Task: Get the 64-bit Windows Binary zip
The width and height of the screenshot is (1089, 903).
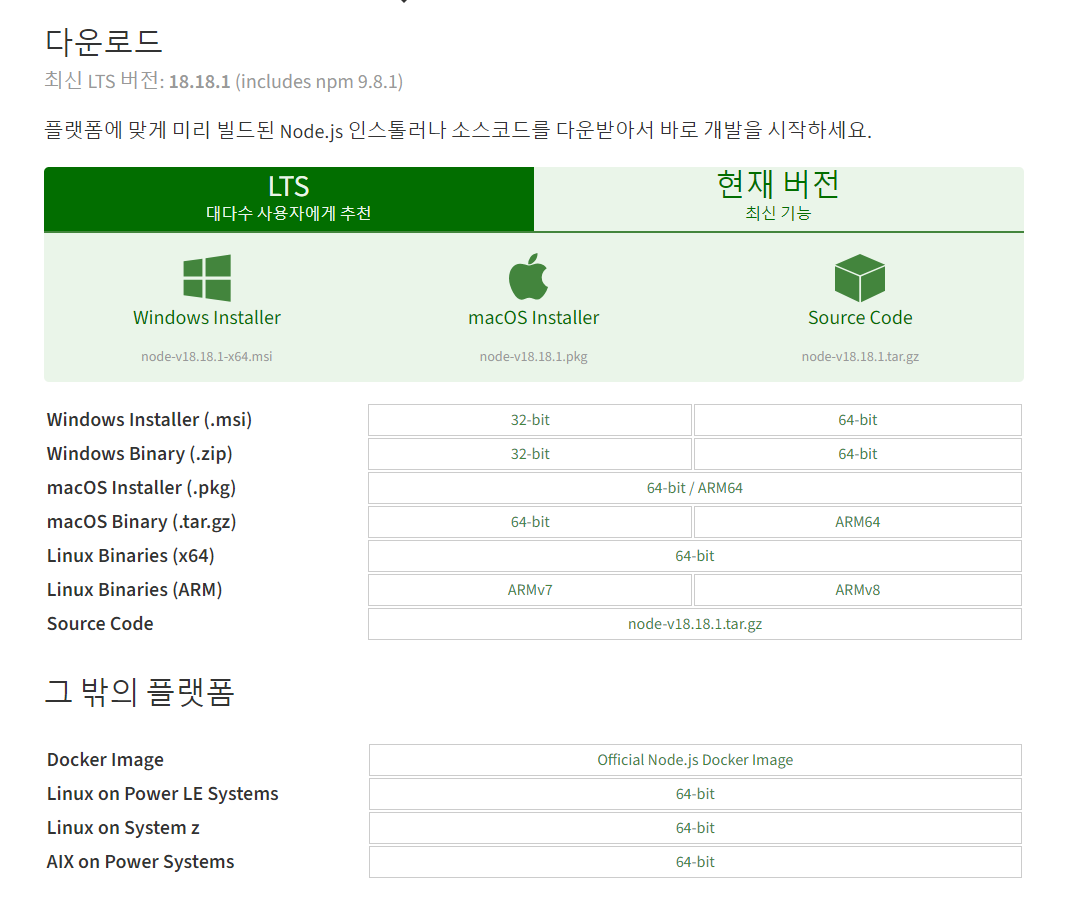Action: pos(857,453)
